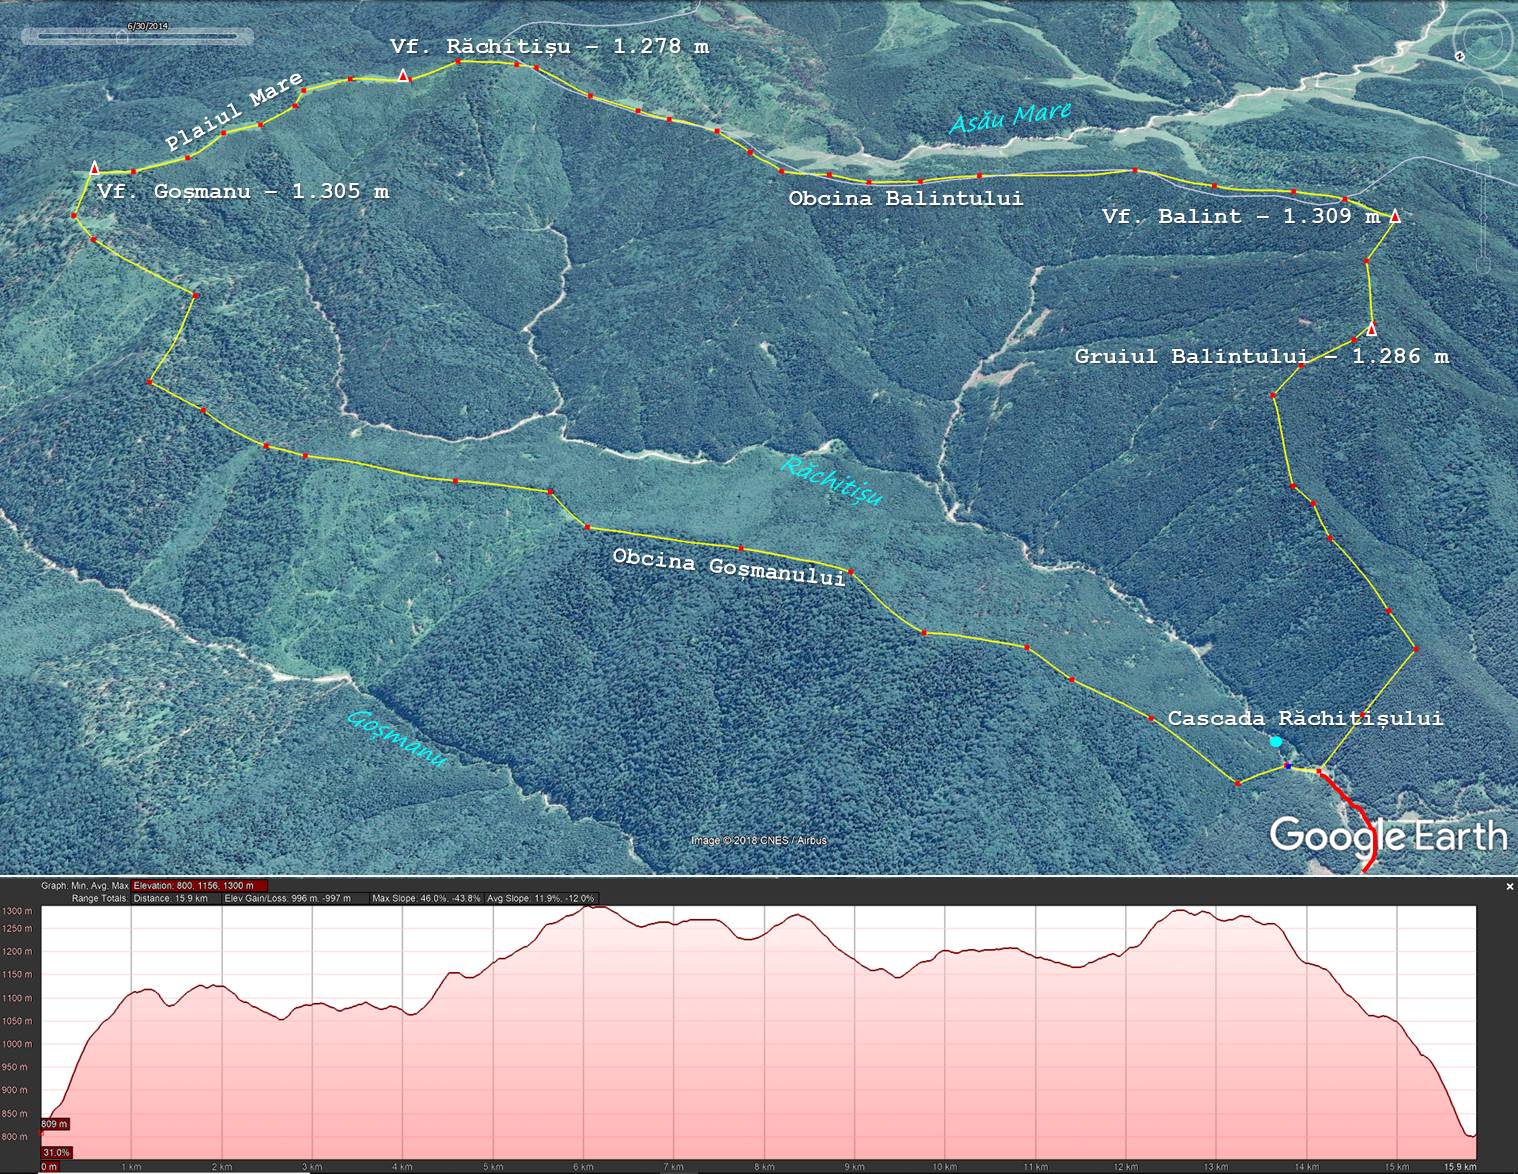The height and width of the screenshot is (1174, 1518).
Task: Click the cyan Cascada Răchitișului waypoint dot
Action: 1275,742
